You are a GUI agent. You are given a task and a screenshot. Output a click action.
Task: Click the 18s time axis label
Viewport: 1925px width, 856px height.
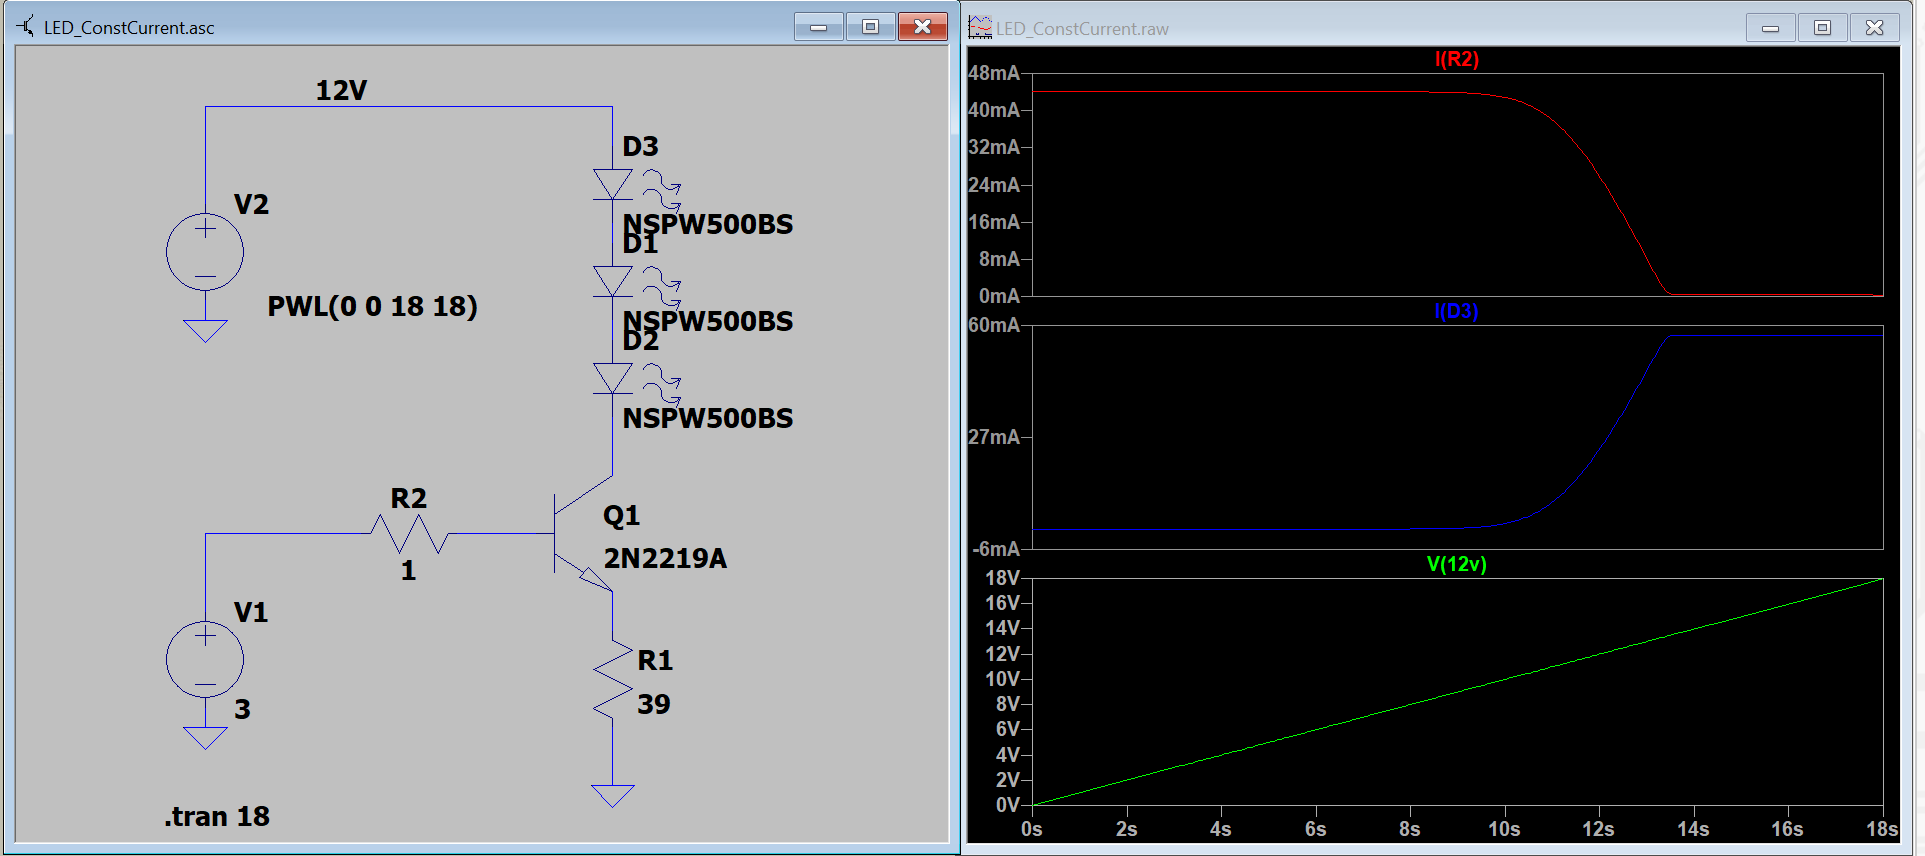click(1881, 829)
